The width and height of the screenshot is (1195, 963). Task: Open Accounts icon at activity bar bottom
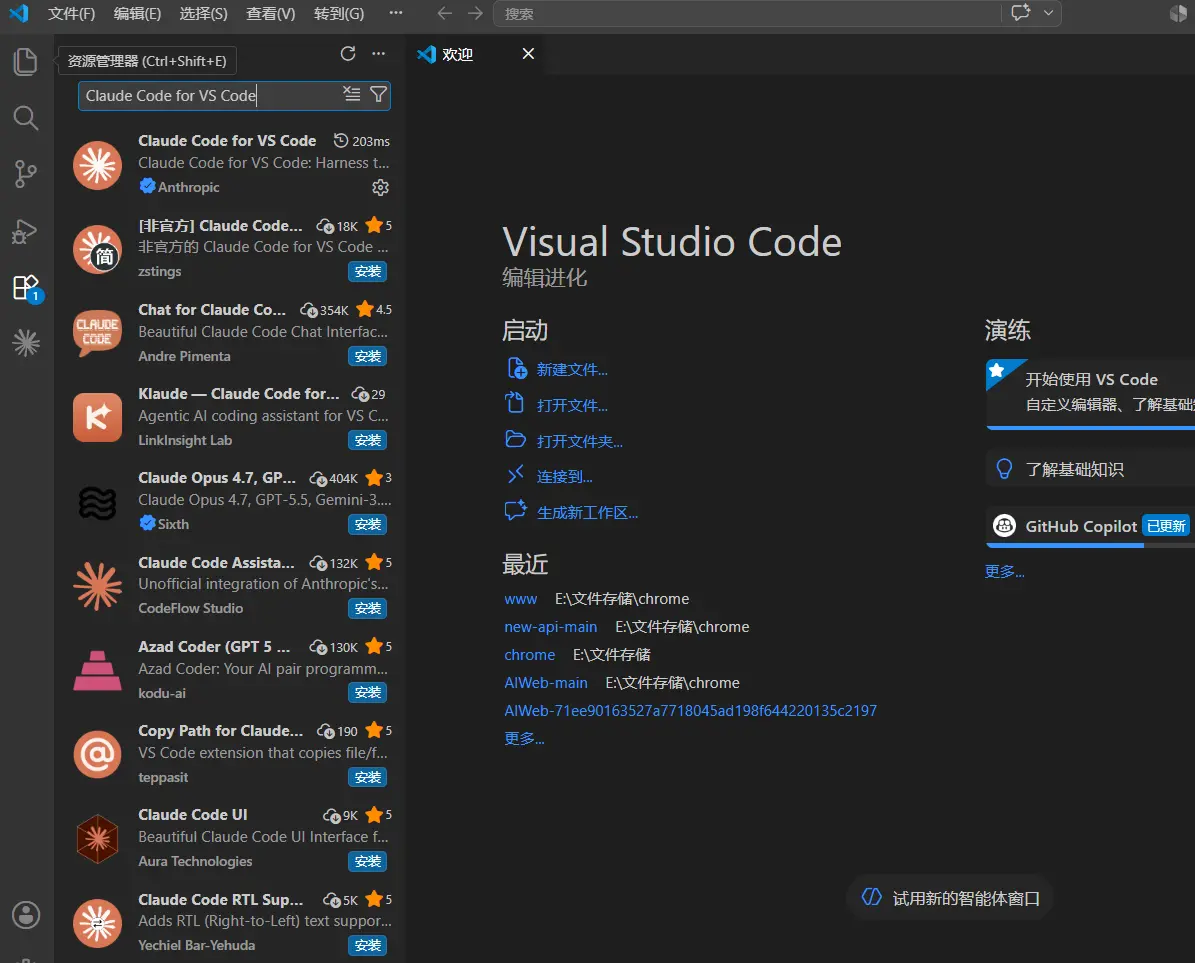point(26,915)
